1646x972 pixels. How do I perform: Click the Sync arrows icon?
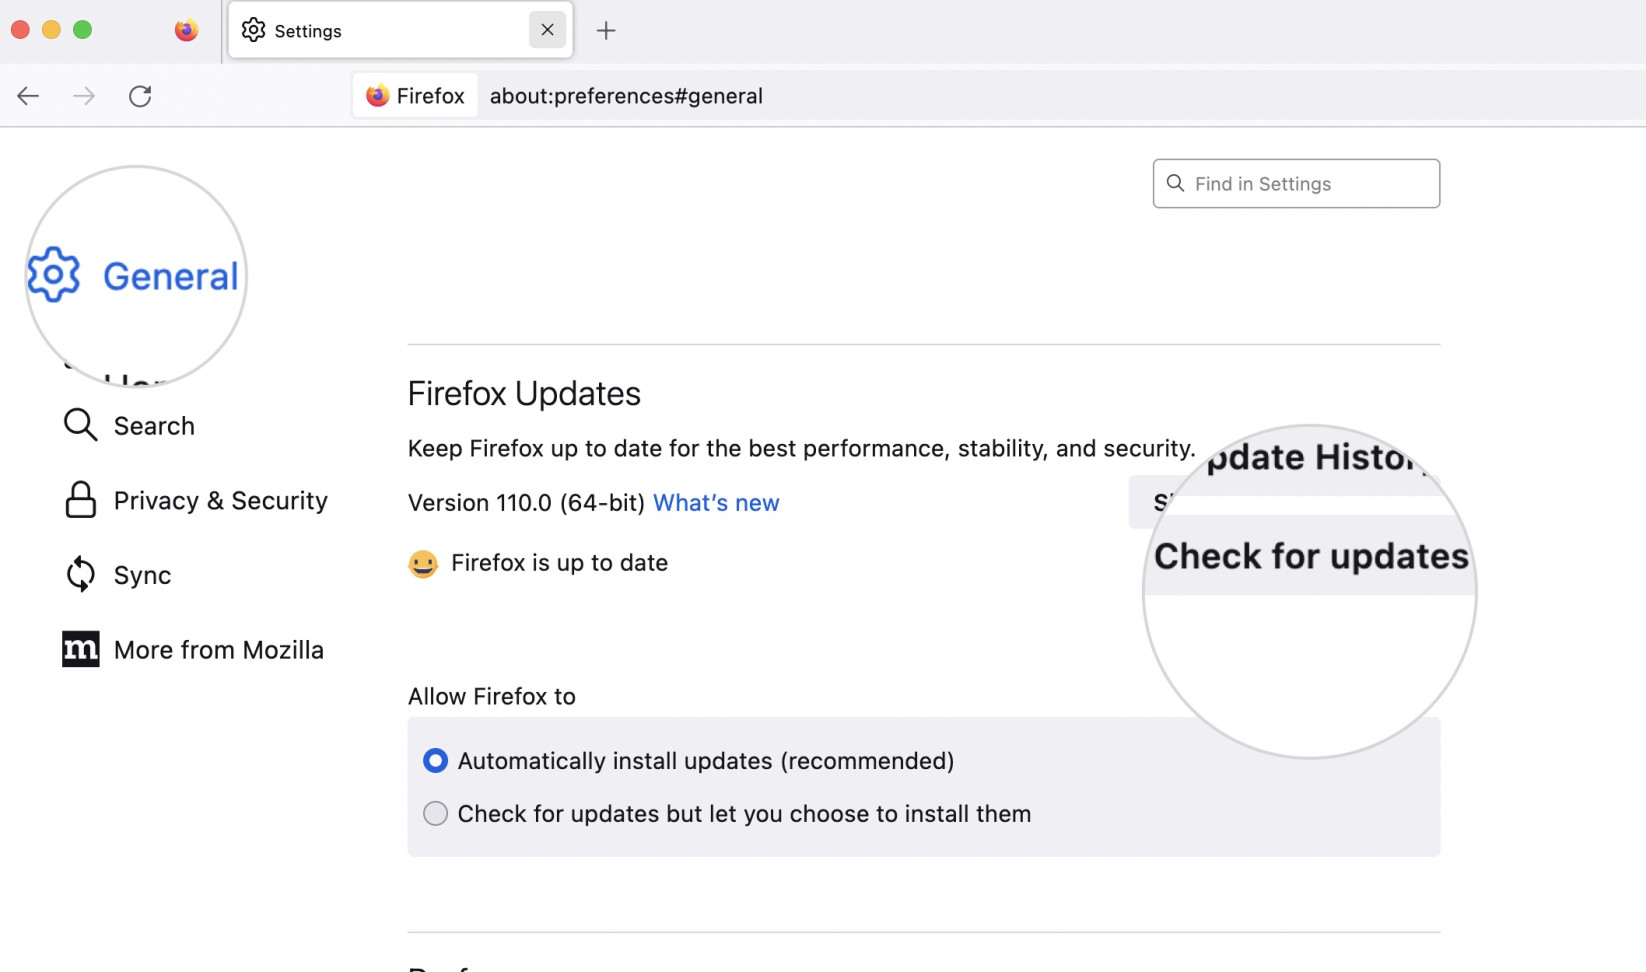80,575
